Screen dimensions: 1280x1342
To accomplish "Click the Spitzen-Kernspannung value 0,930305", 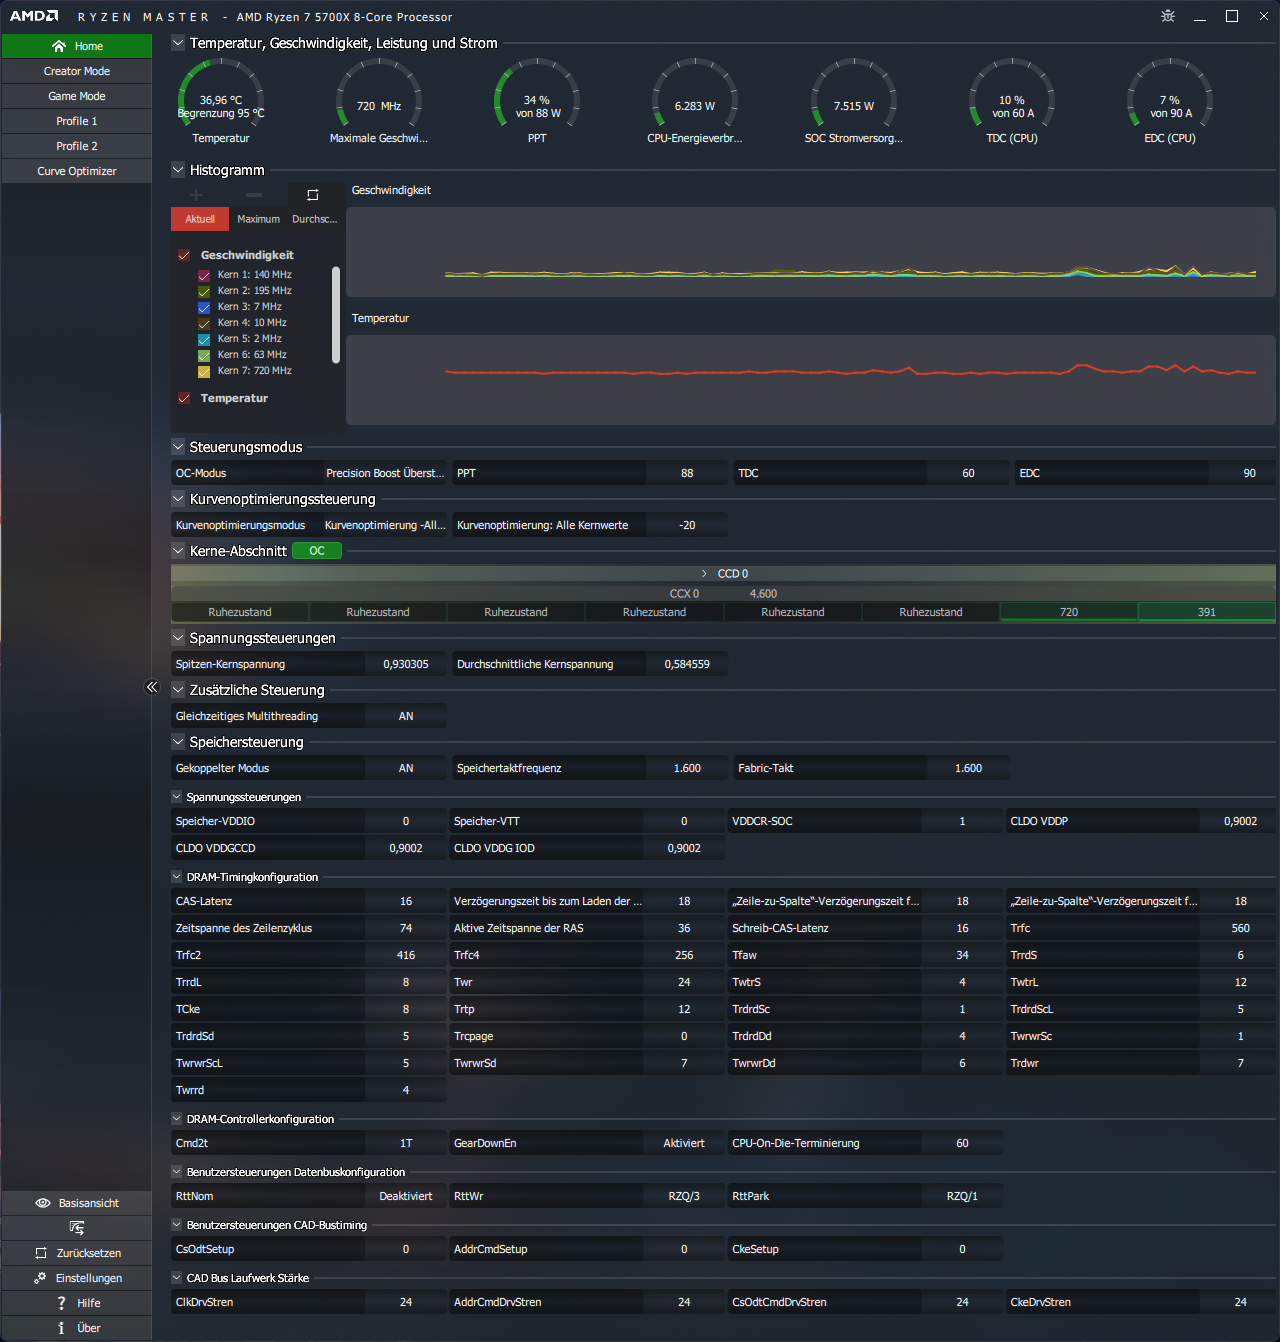I will 406,664.
